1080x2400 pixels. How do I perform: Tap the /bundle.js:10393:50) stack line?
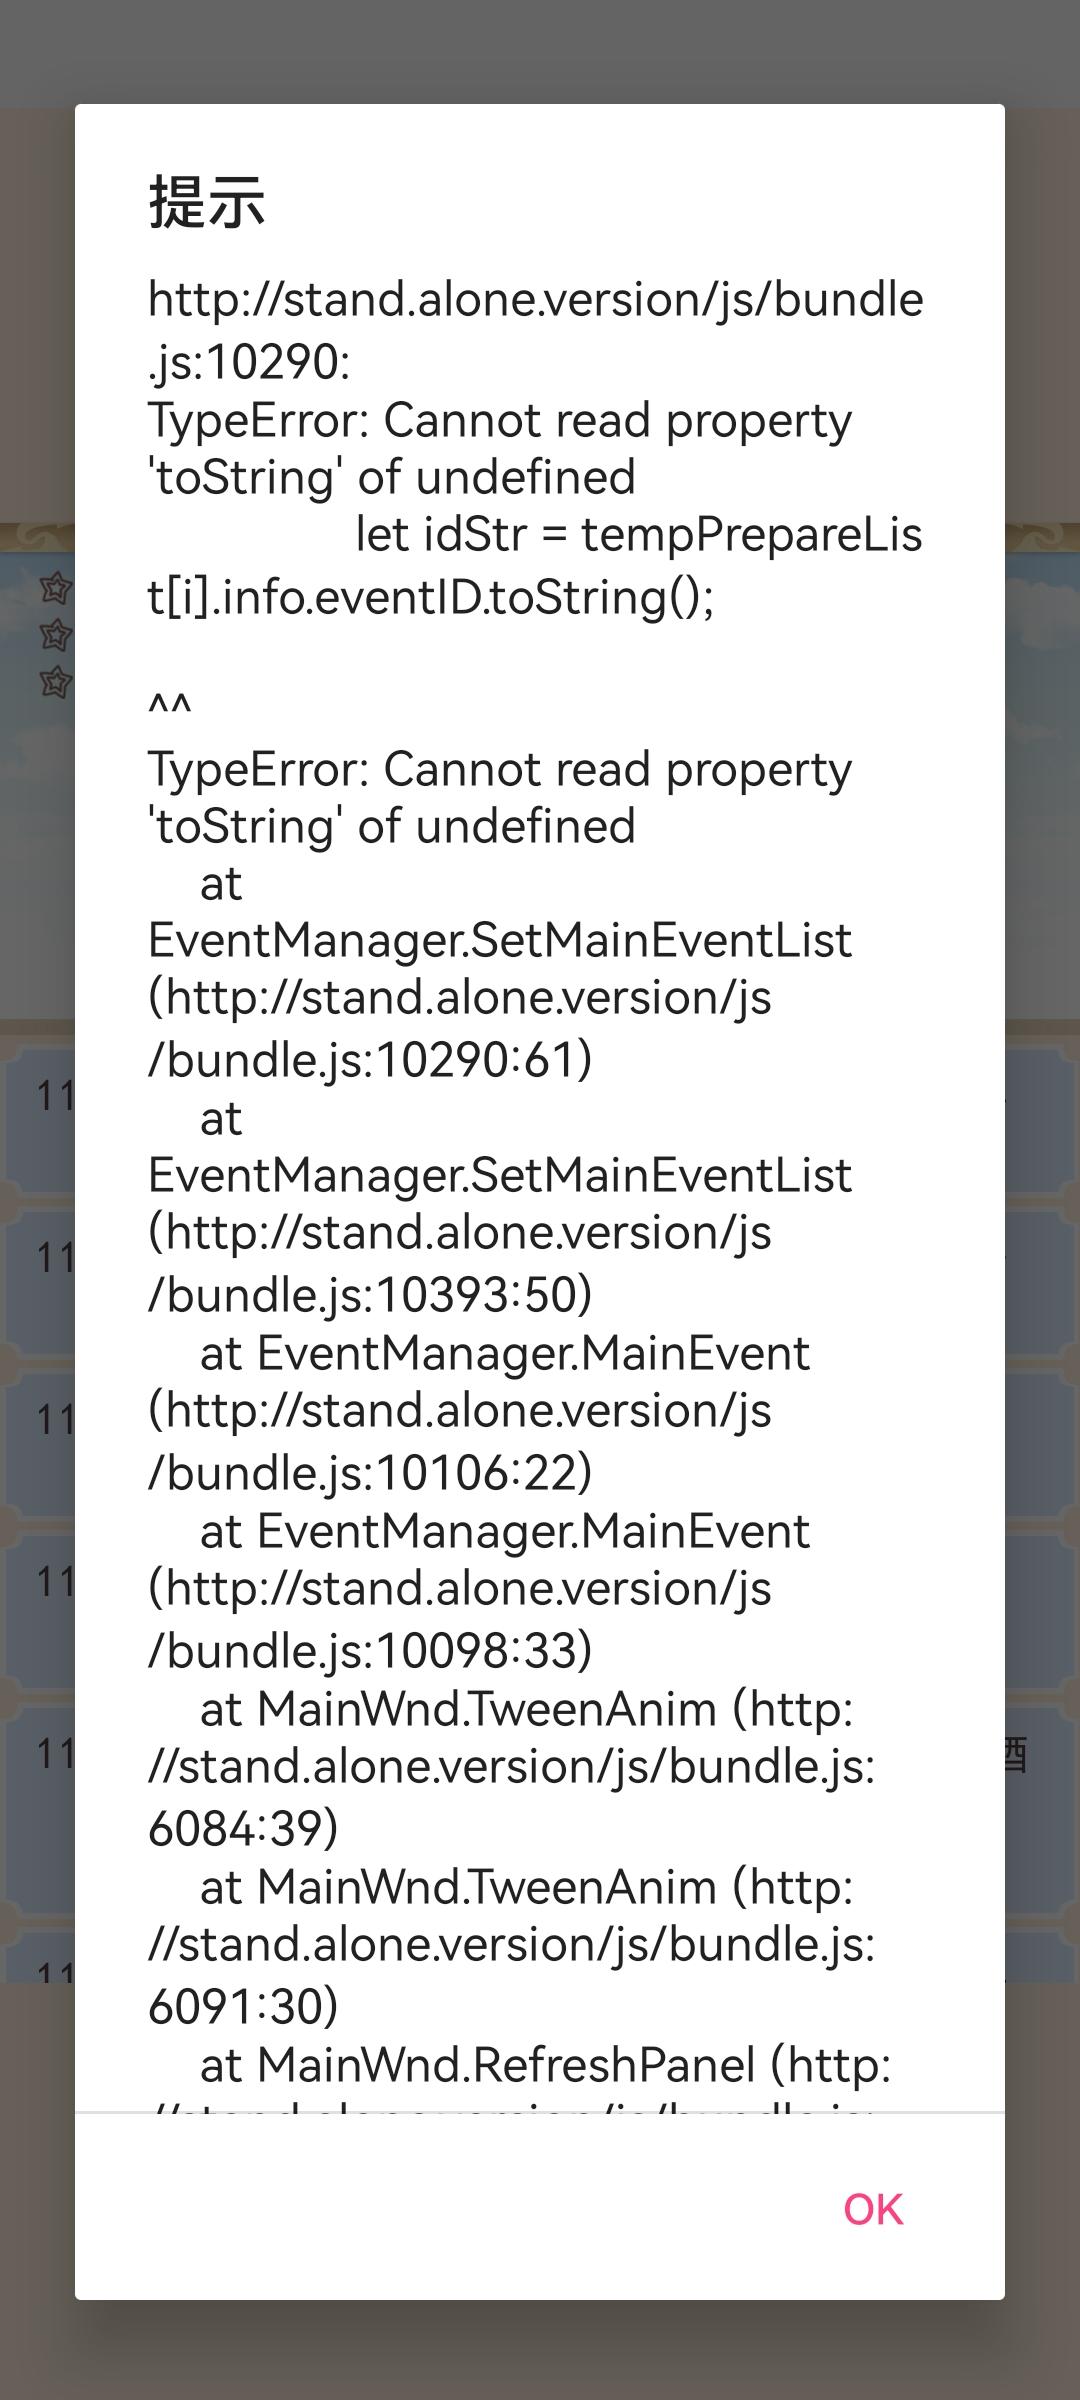(x=370, y=1295)
